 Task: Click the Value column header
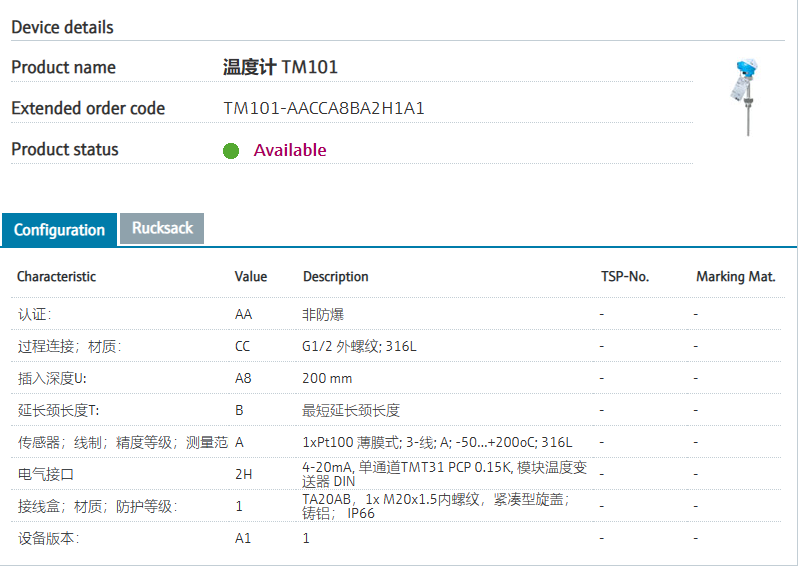tap(251, 276)
